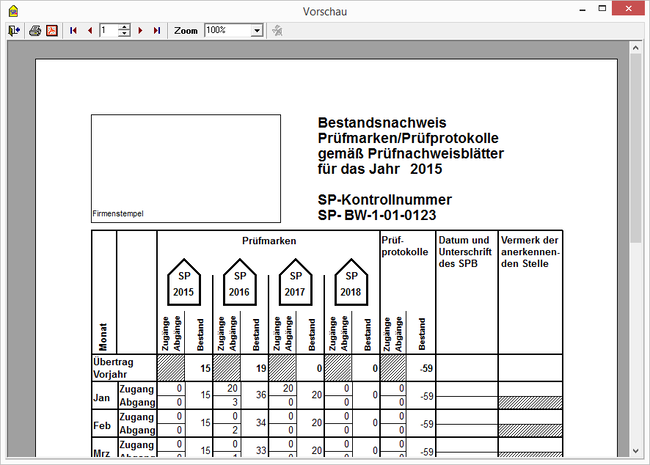Image resolution: width=650 pixels, height=465 pixels.
Task: Click the exit preview door icon
Action: point(13,31)
